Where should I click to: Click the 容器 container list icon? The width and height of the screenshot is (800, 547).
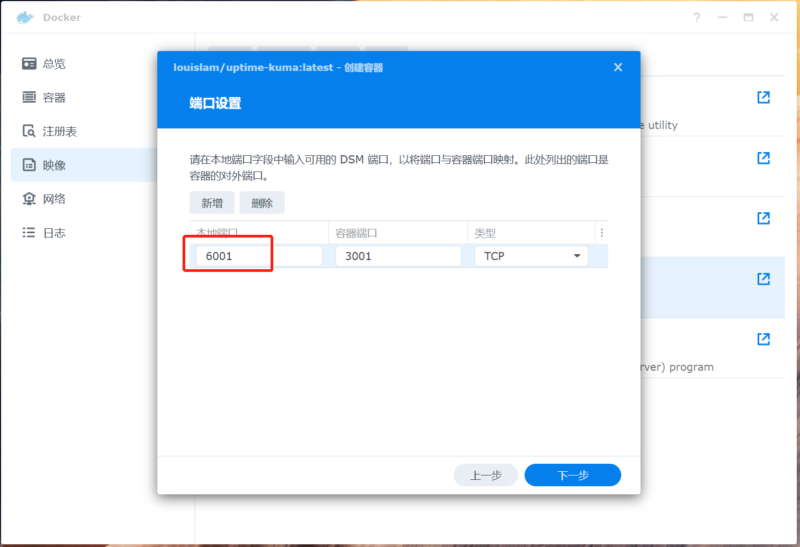[x=29, y=97]
